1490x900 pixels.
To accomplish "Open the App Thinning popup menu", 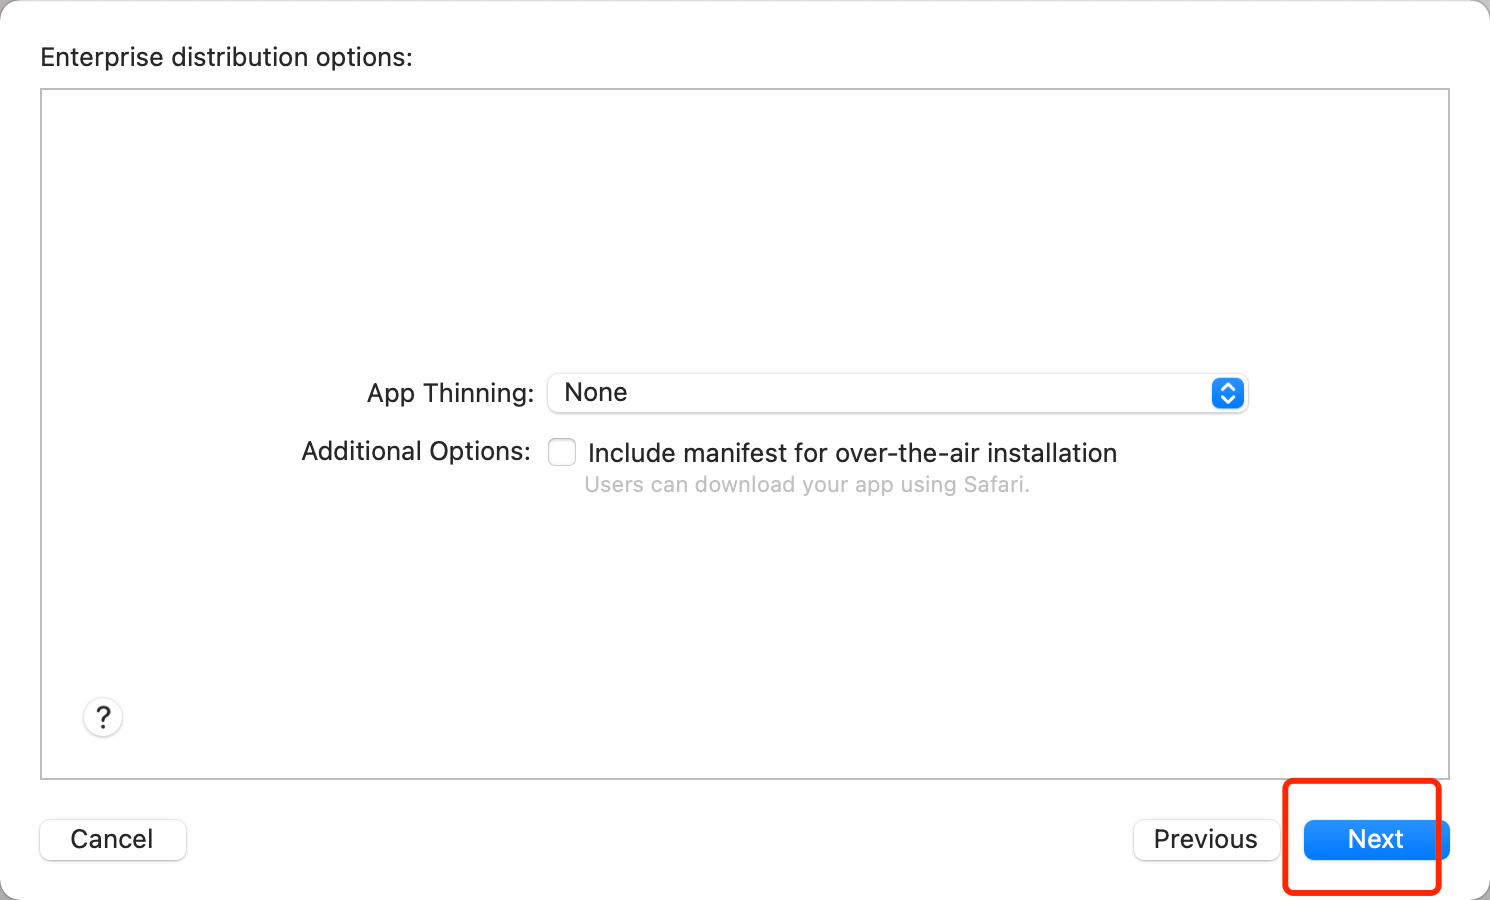I will [897, 393].
